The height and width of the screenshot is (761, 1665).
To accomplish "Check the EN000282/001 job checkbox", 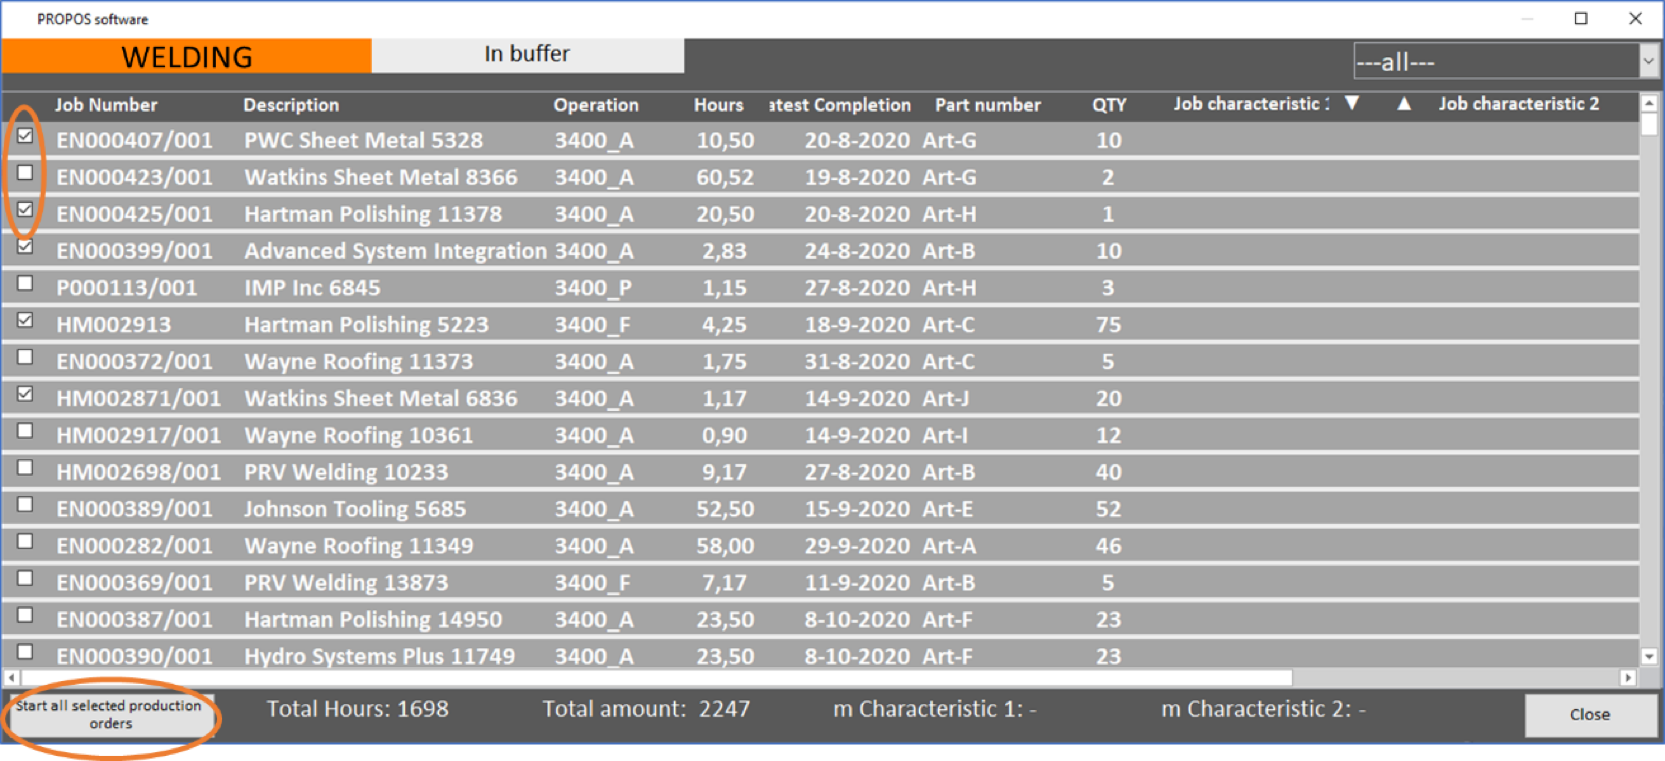I will click(25, 542).
